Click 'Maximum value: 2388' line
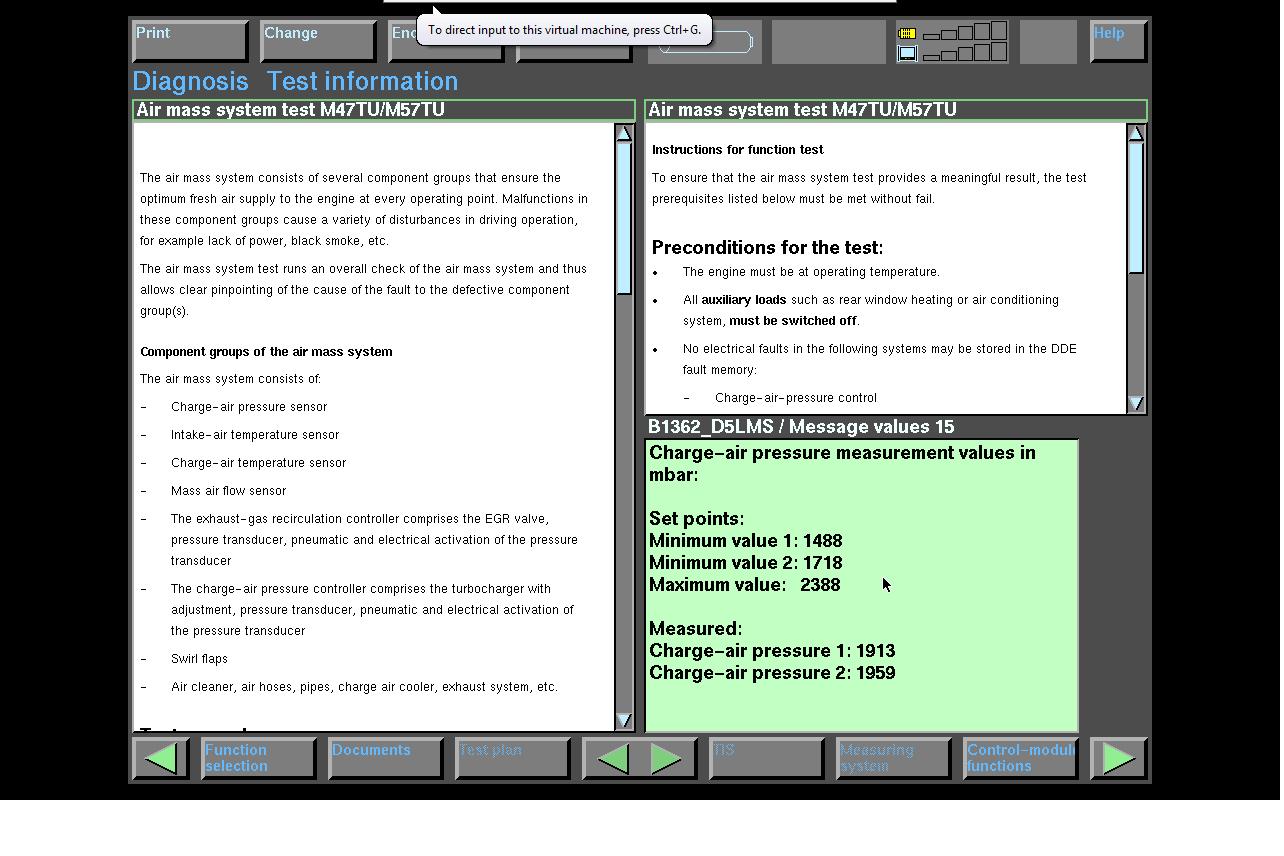Screen dimensions: 1284x856 coord(745,585)
